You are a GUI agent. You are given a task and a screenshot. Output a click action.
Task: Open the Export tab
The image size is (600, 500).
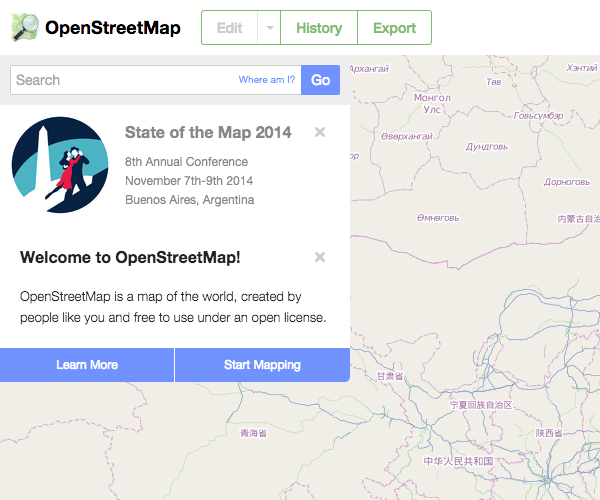coord(395,28)
